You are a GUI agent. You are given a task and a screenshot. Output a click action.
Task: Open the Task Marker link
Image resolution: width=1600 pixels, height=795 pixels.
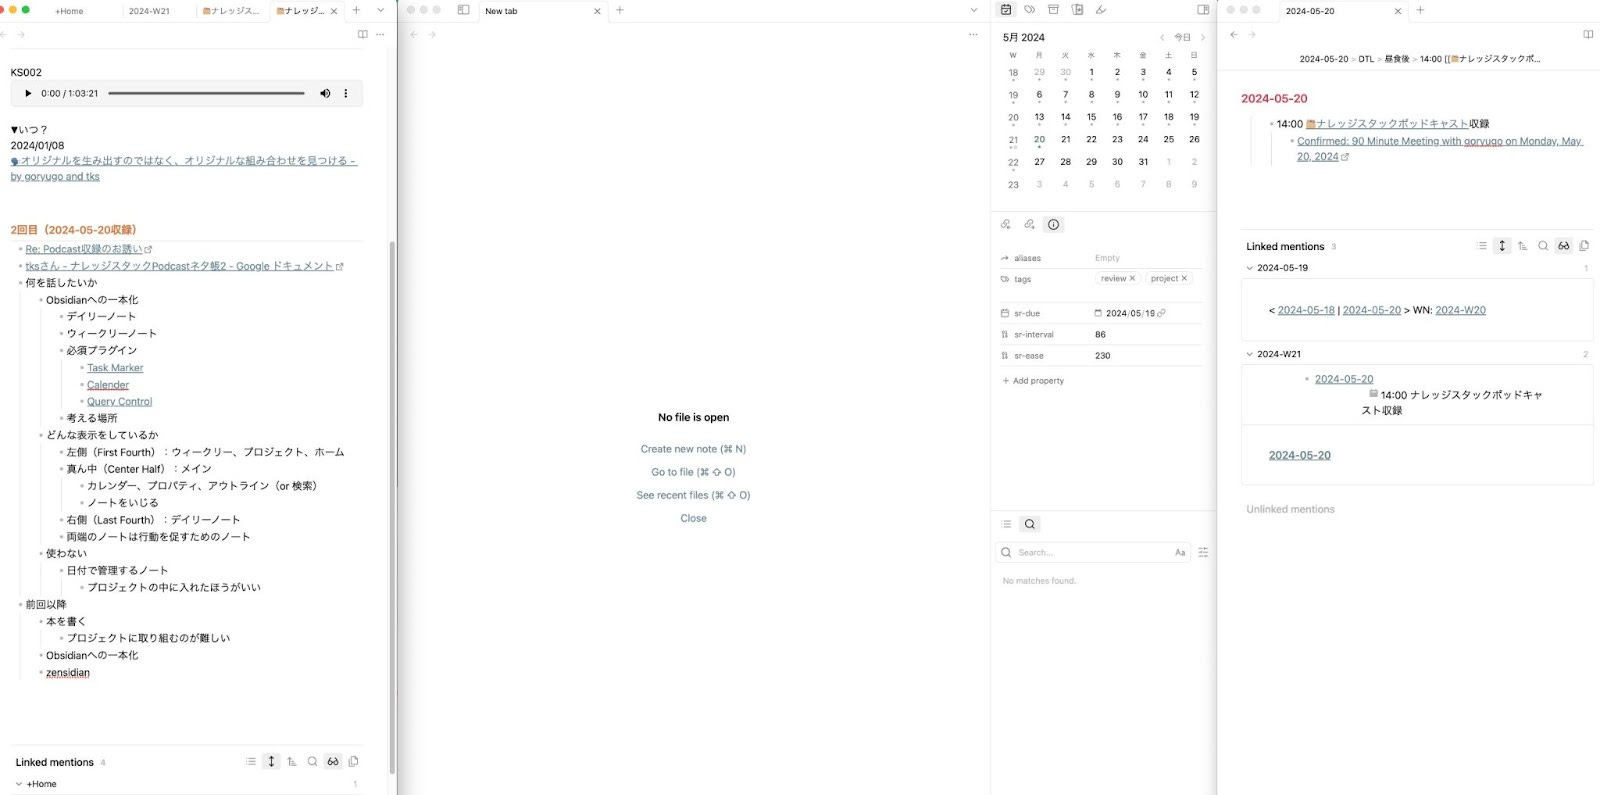coord(115,368)
